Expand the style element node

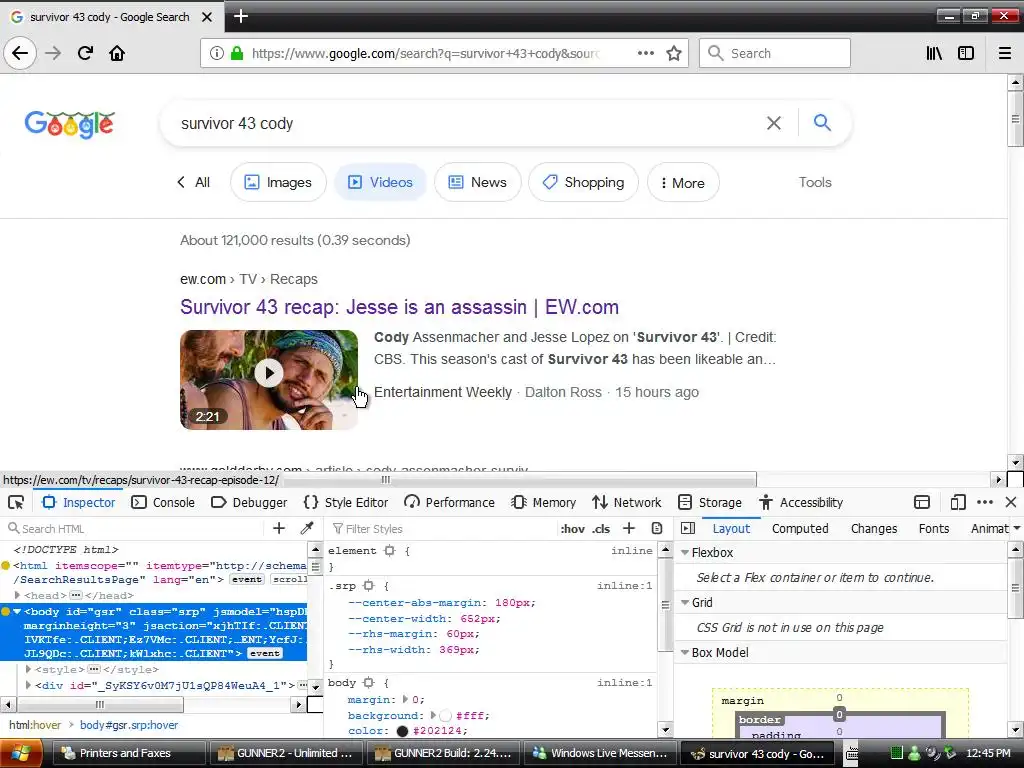pos(28,669)
